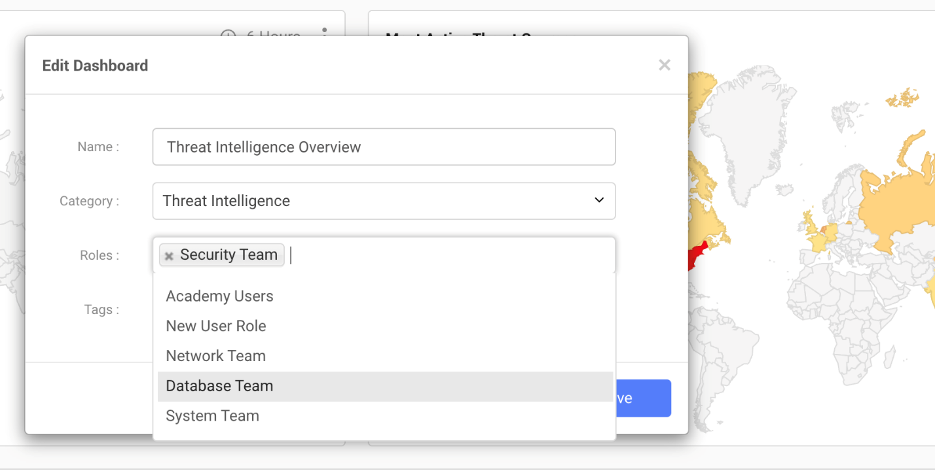936x474 pixels.
Task: Click the blue Save button
Action: click(x=643, y=398)
